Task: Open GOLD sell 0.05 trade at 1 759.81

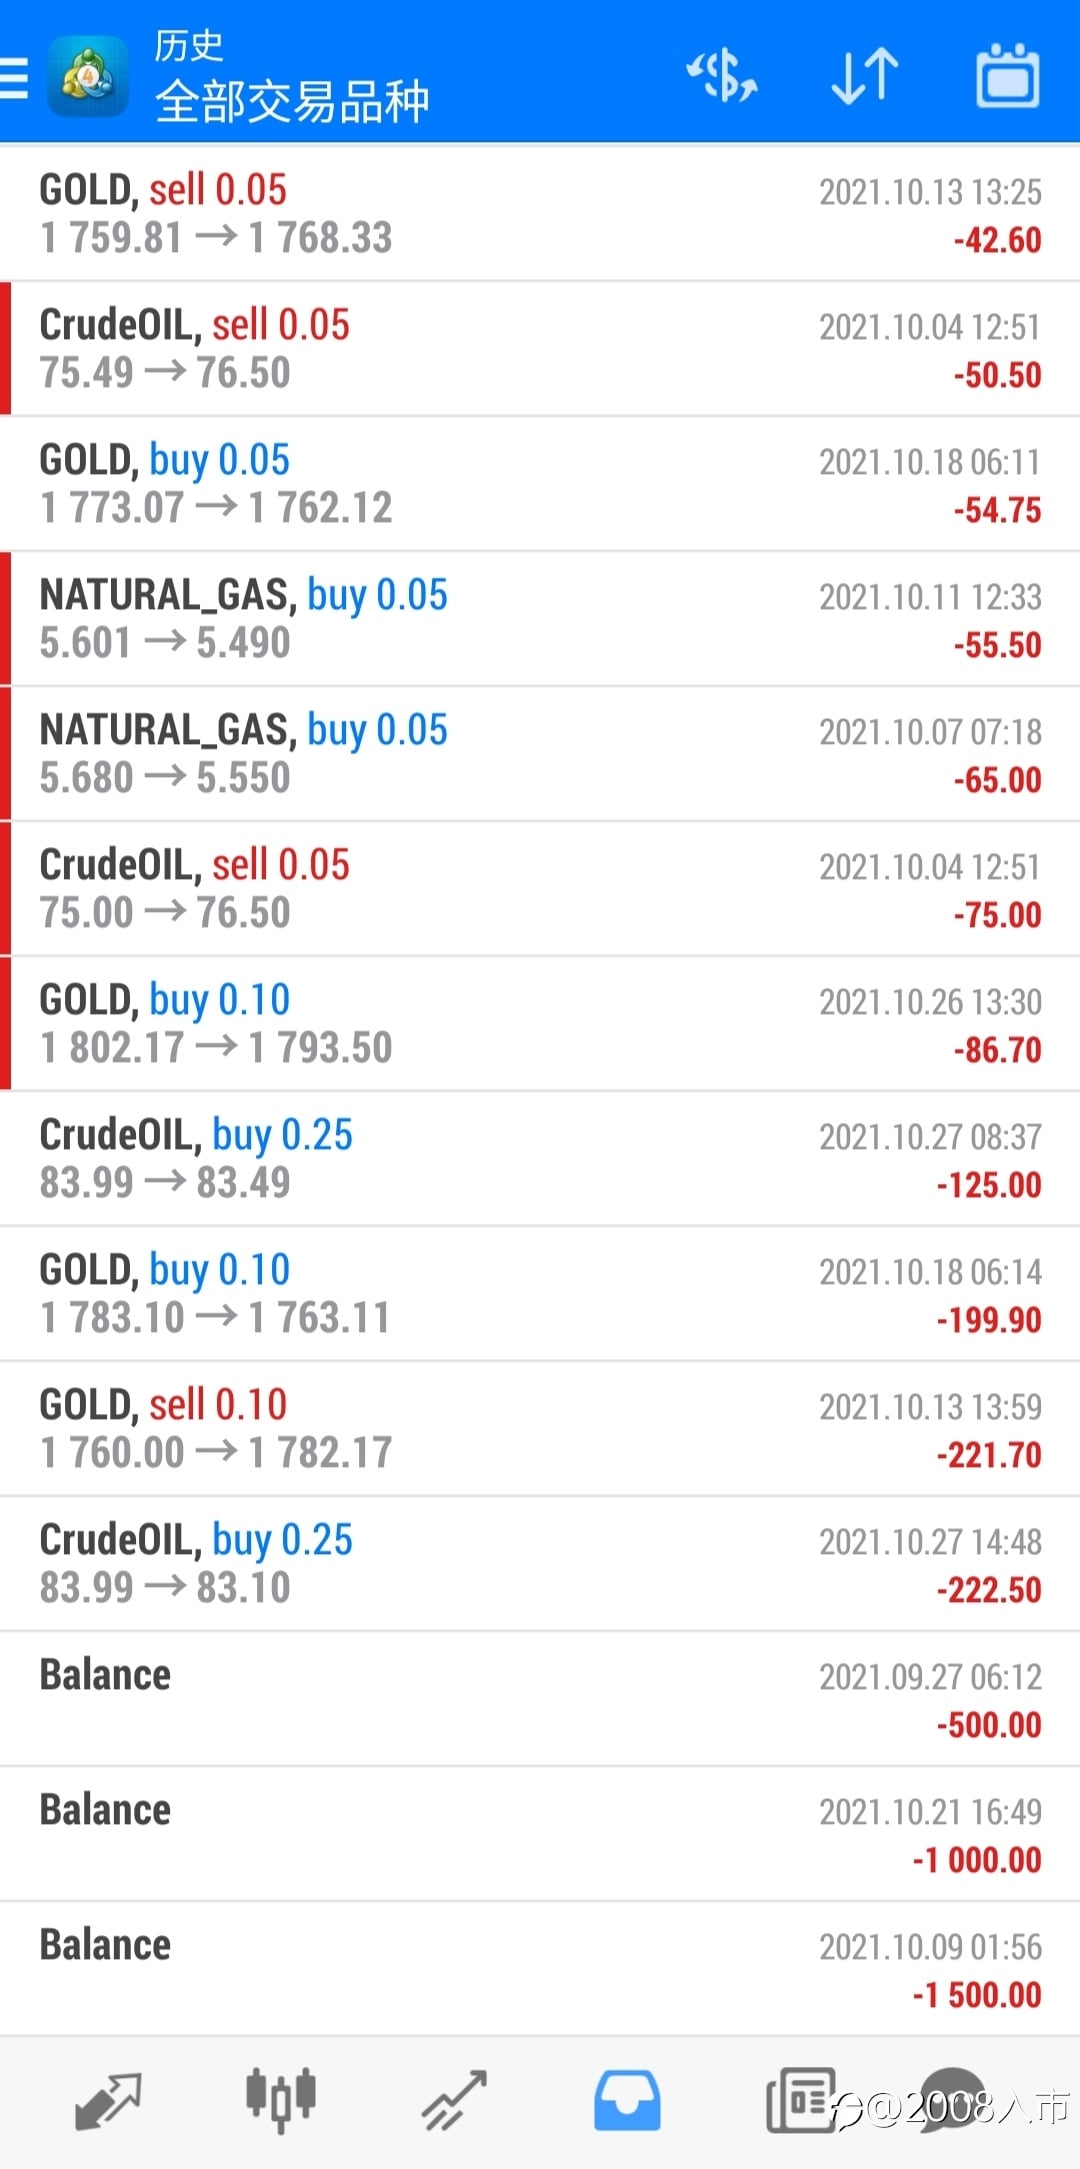Action: point(540,214)
